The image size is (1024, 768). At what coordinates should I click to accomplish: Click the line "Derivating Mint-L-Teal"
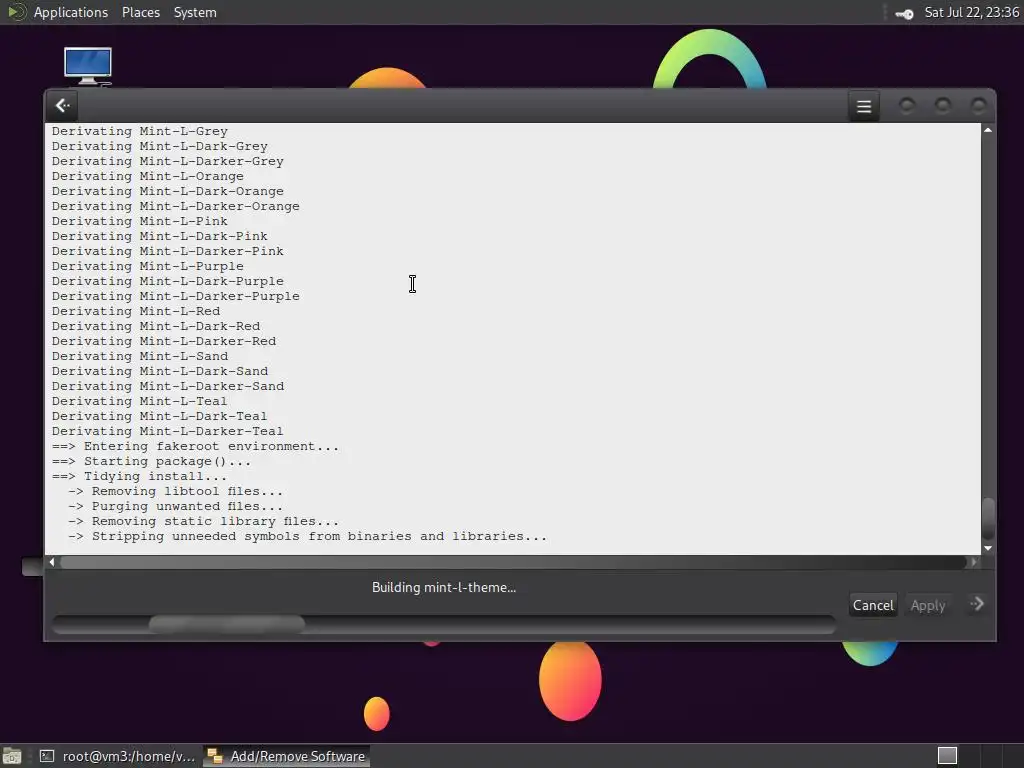140,402
